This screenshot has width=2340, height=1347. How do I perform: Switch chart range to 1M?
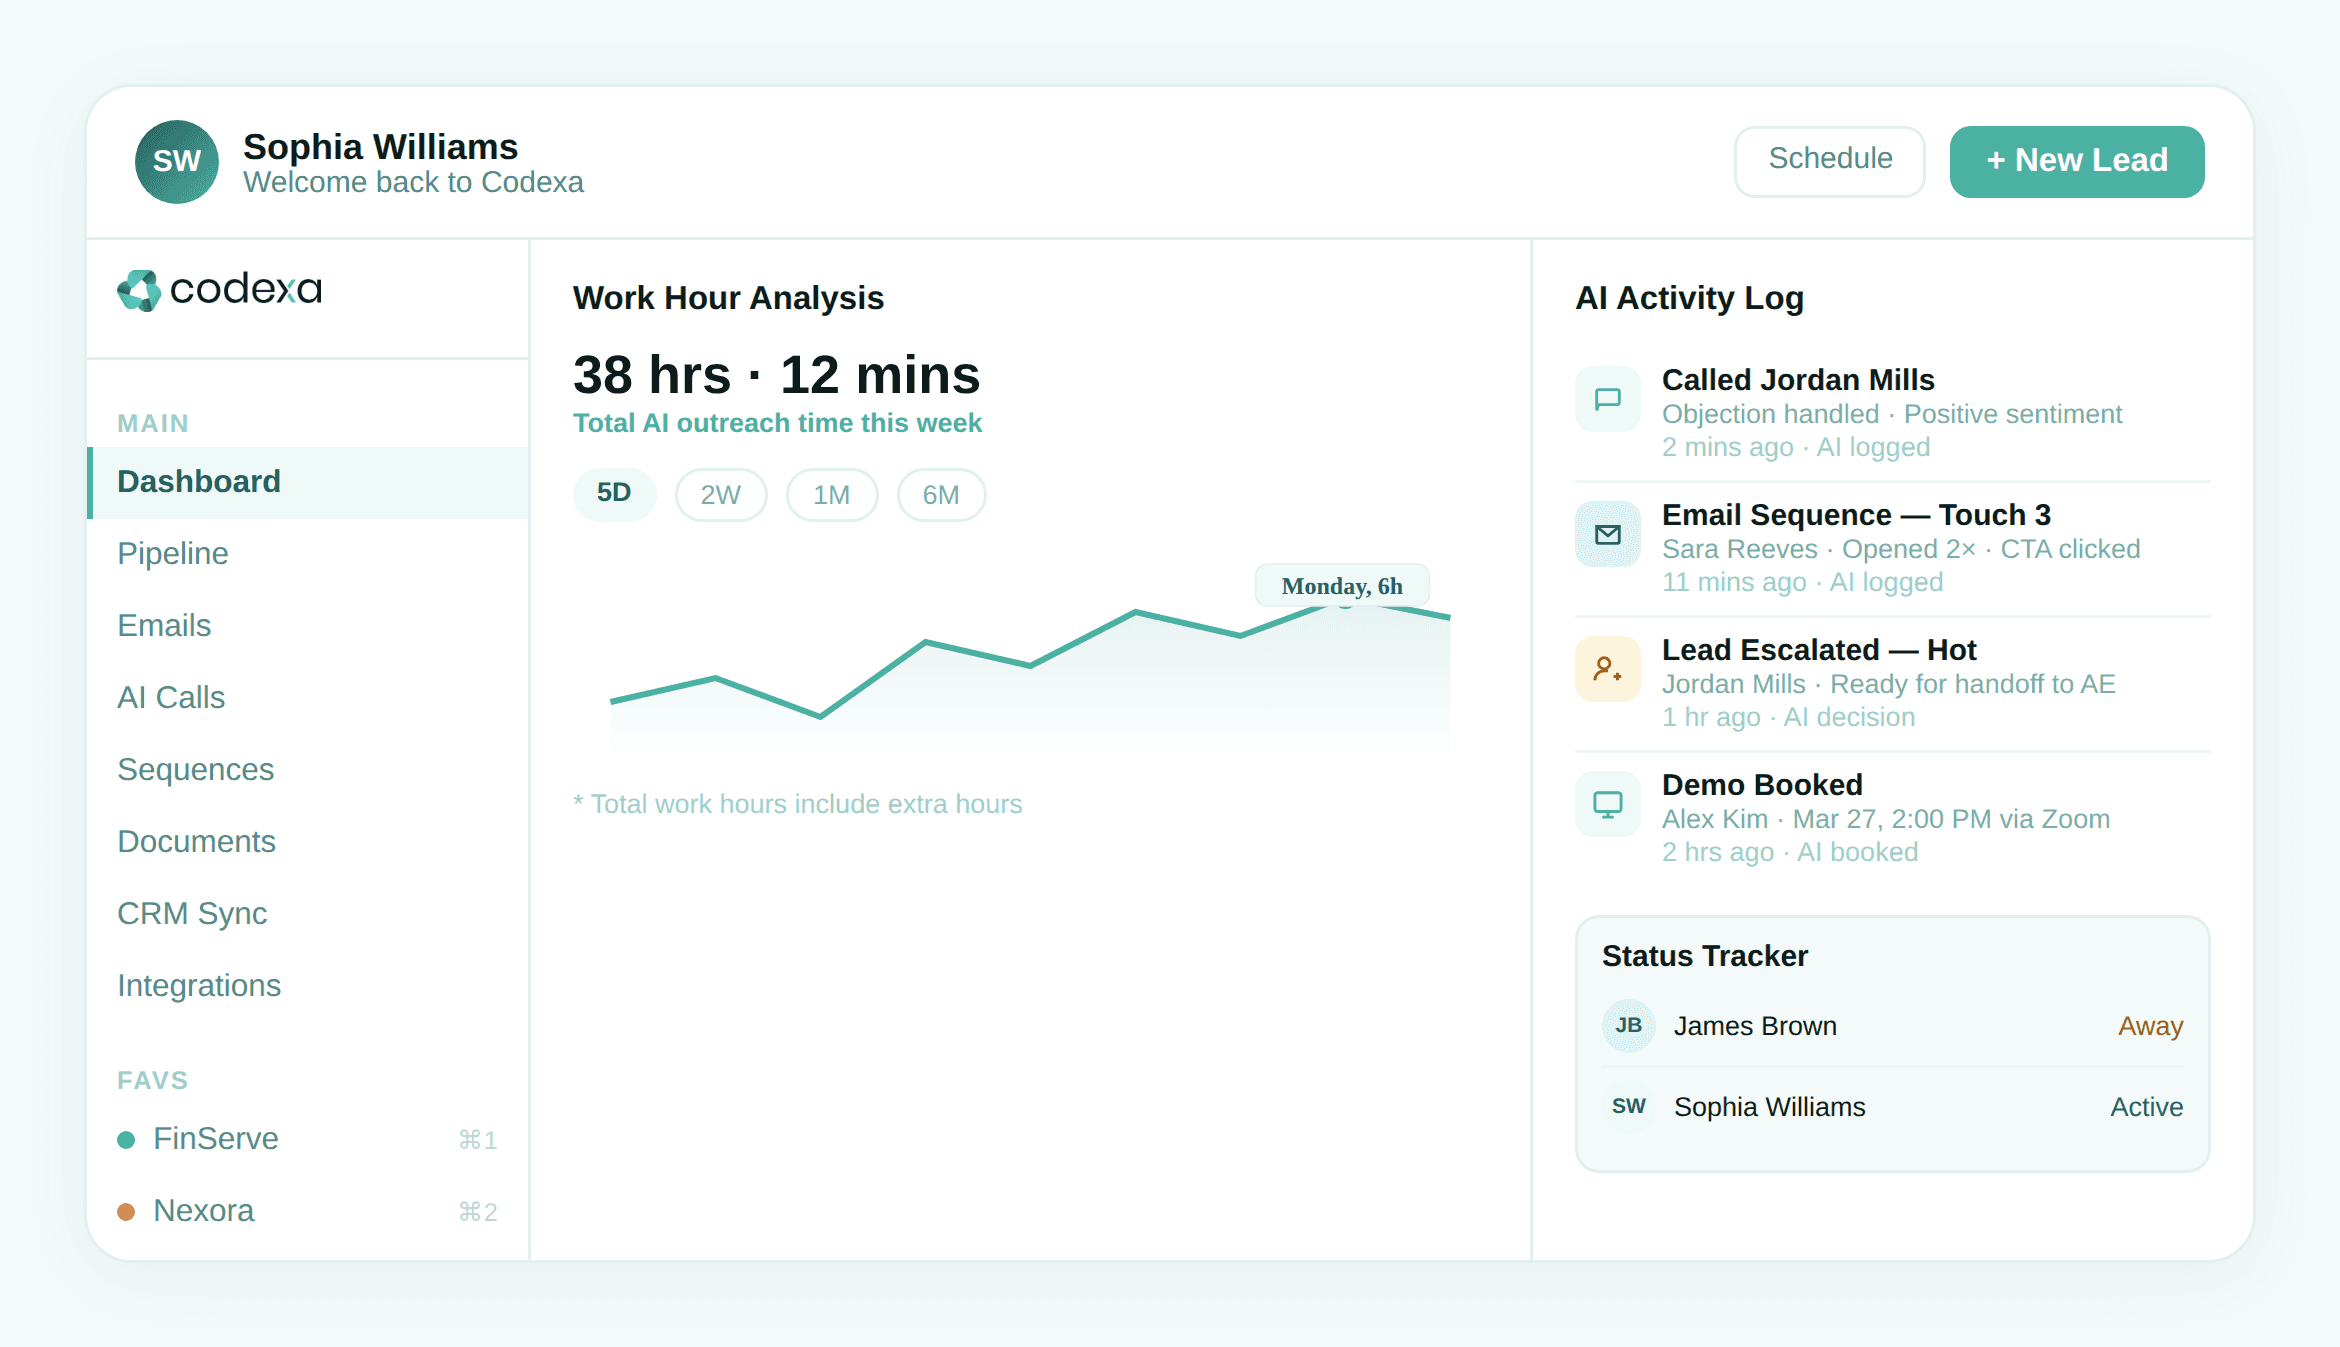click(x=831, y=495)
